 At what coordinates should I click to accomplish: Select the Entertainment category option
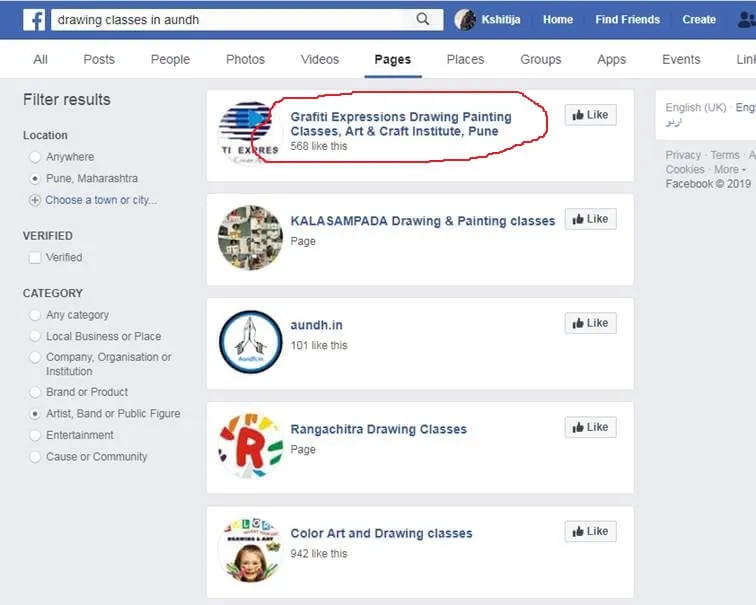point(35,436)
